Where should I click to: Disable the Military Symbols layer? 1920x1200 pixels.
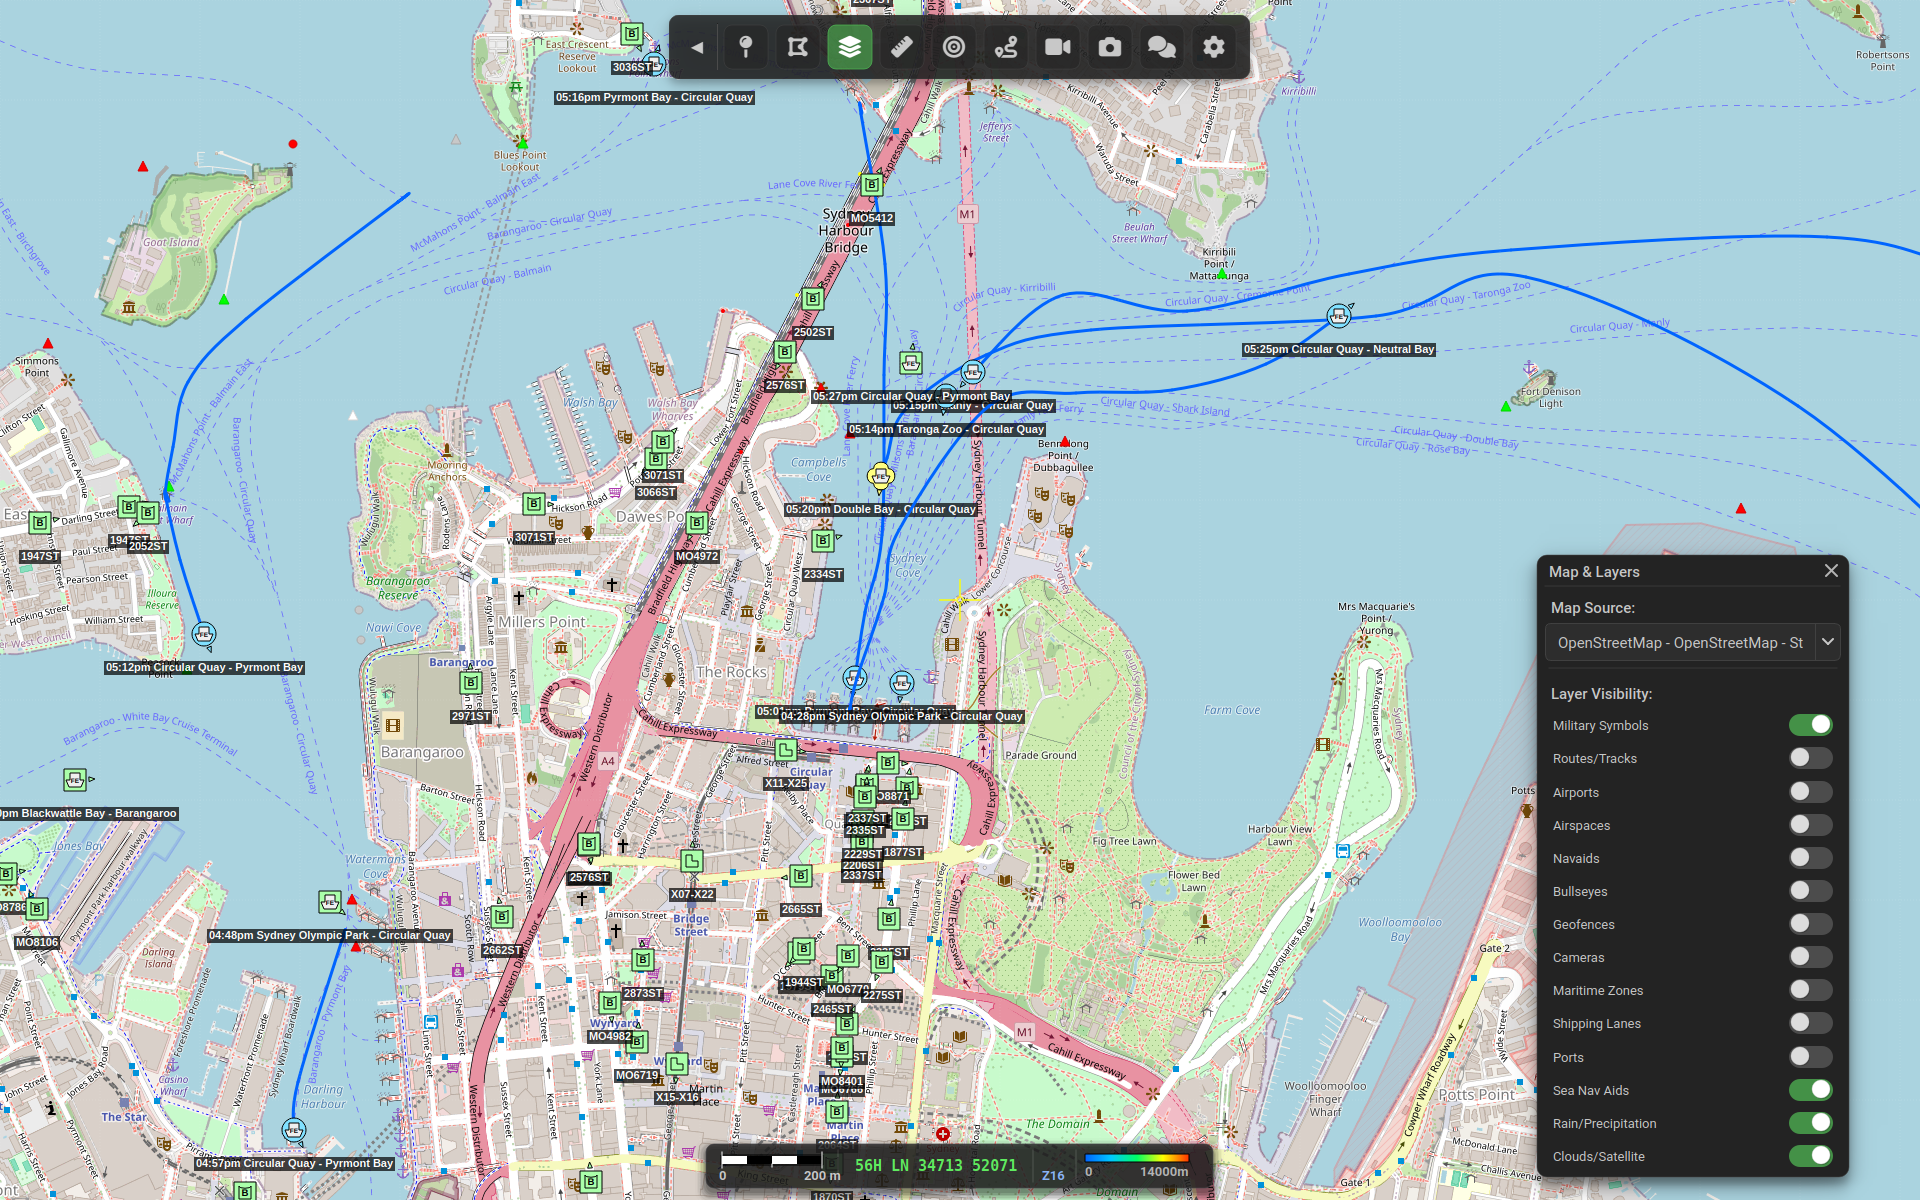tap(1809, 725)
